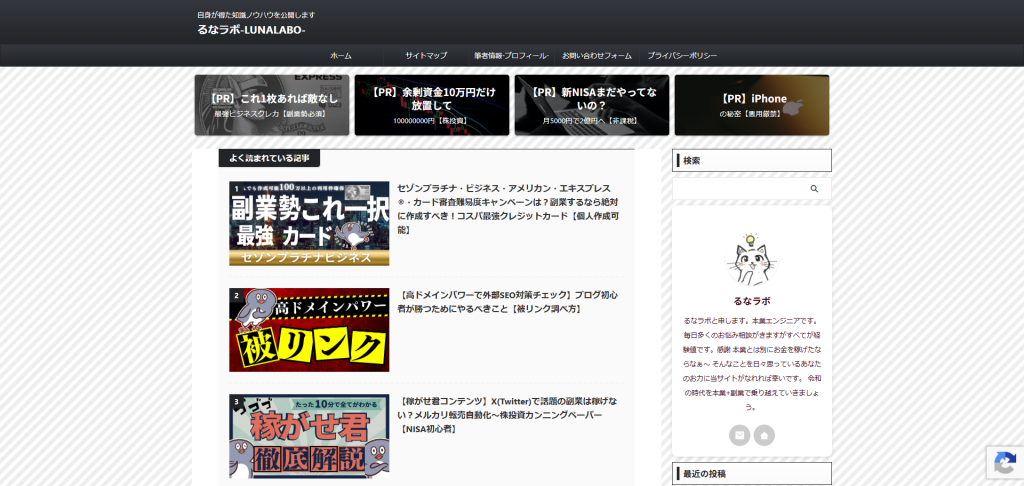Focus the sidebar search input field
The height and width of the screenshot is (486, 1024).
(x=752, y=189)
